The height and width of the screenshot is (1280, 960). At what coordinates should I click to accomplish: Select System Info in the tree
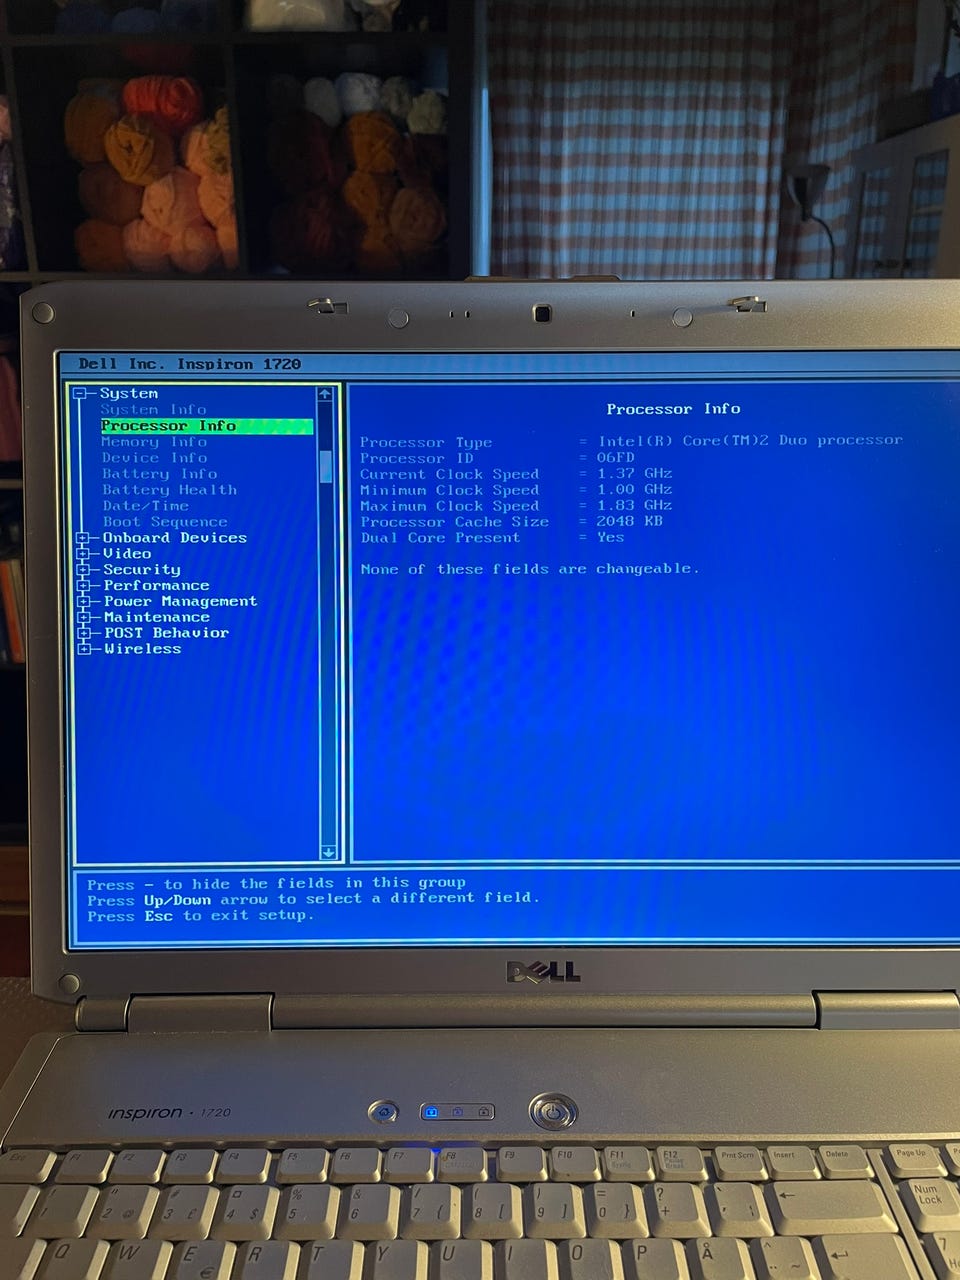[153, 409]
